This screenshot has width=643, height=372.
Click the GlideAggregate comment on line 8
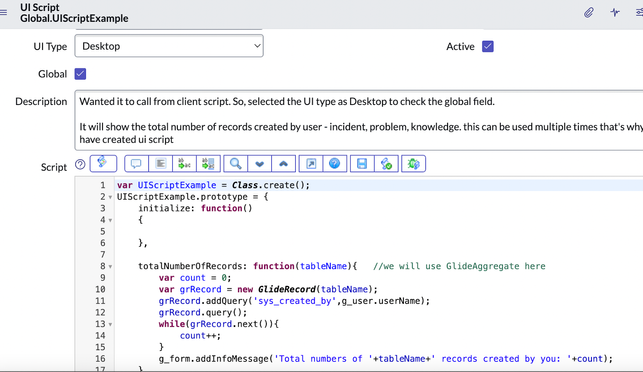point(459,266)
